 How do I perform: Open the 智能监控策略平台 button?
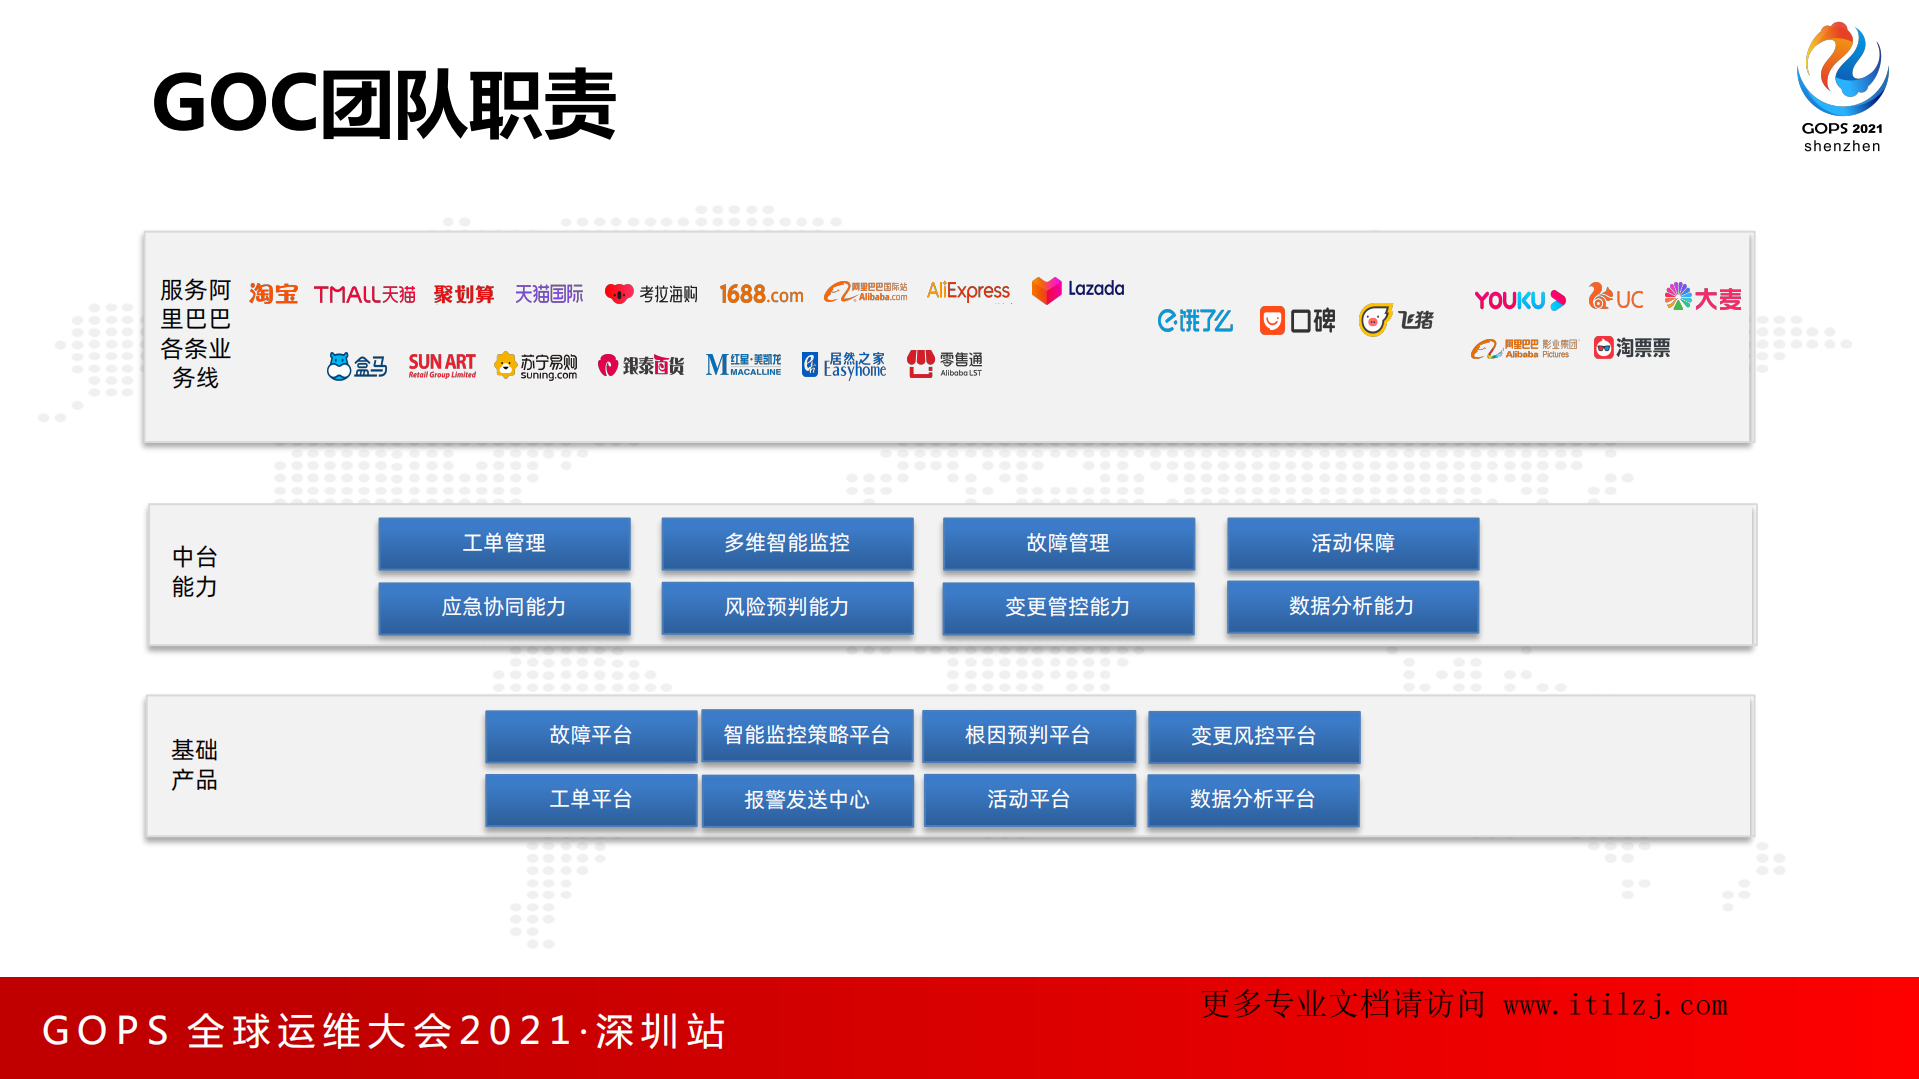click(x=807, y=736)
